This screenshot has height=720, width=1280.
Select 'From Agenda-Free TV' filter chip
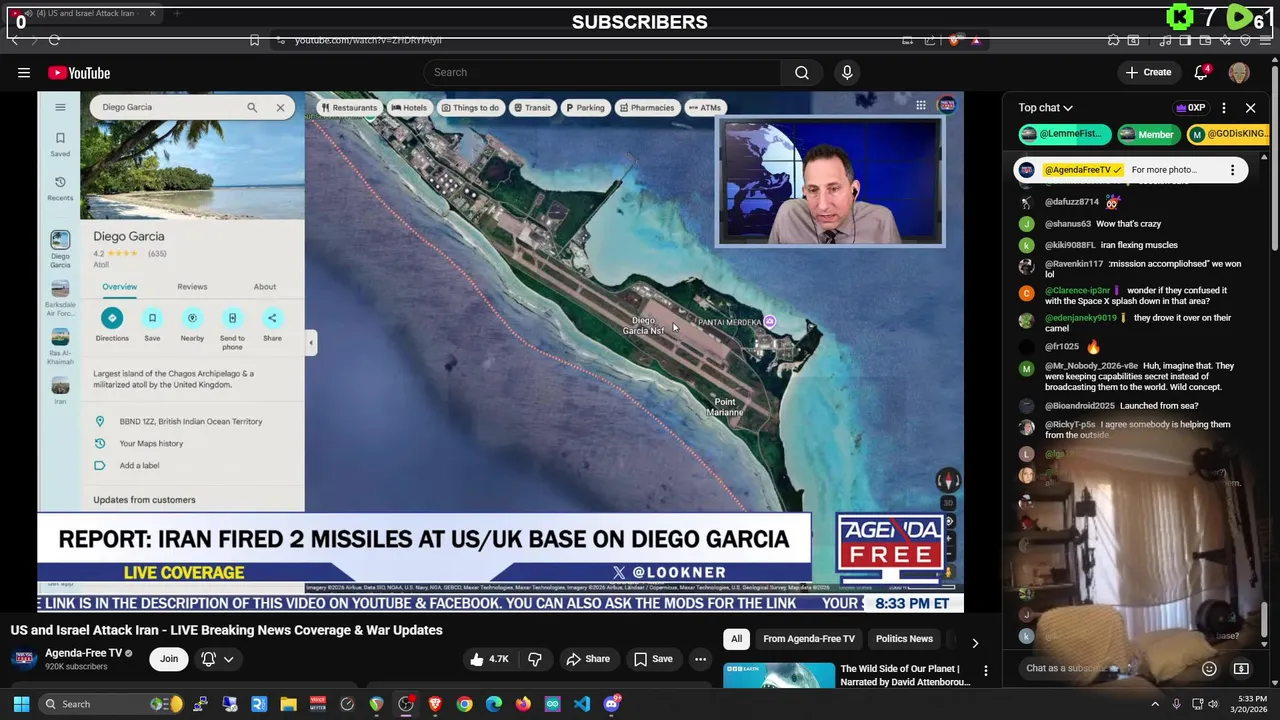coord(809,639)
